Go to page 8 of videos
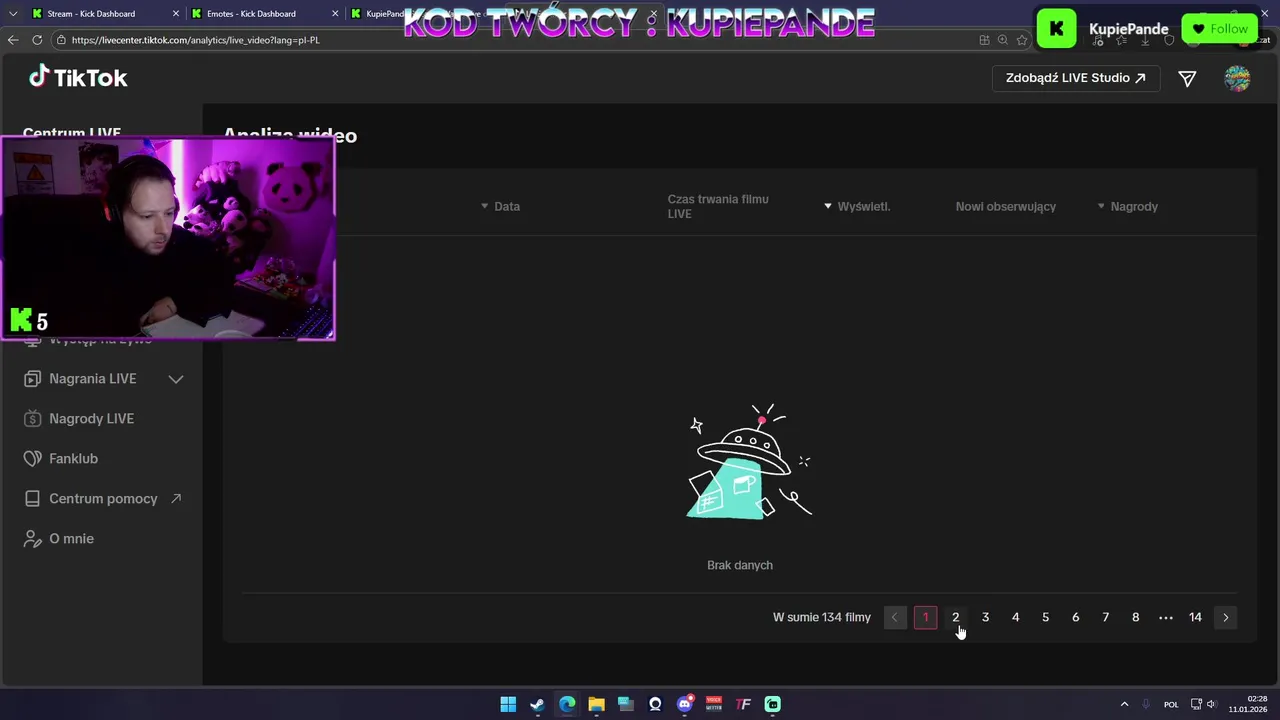 coord(1135,617)
